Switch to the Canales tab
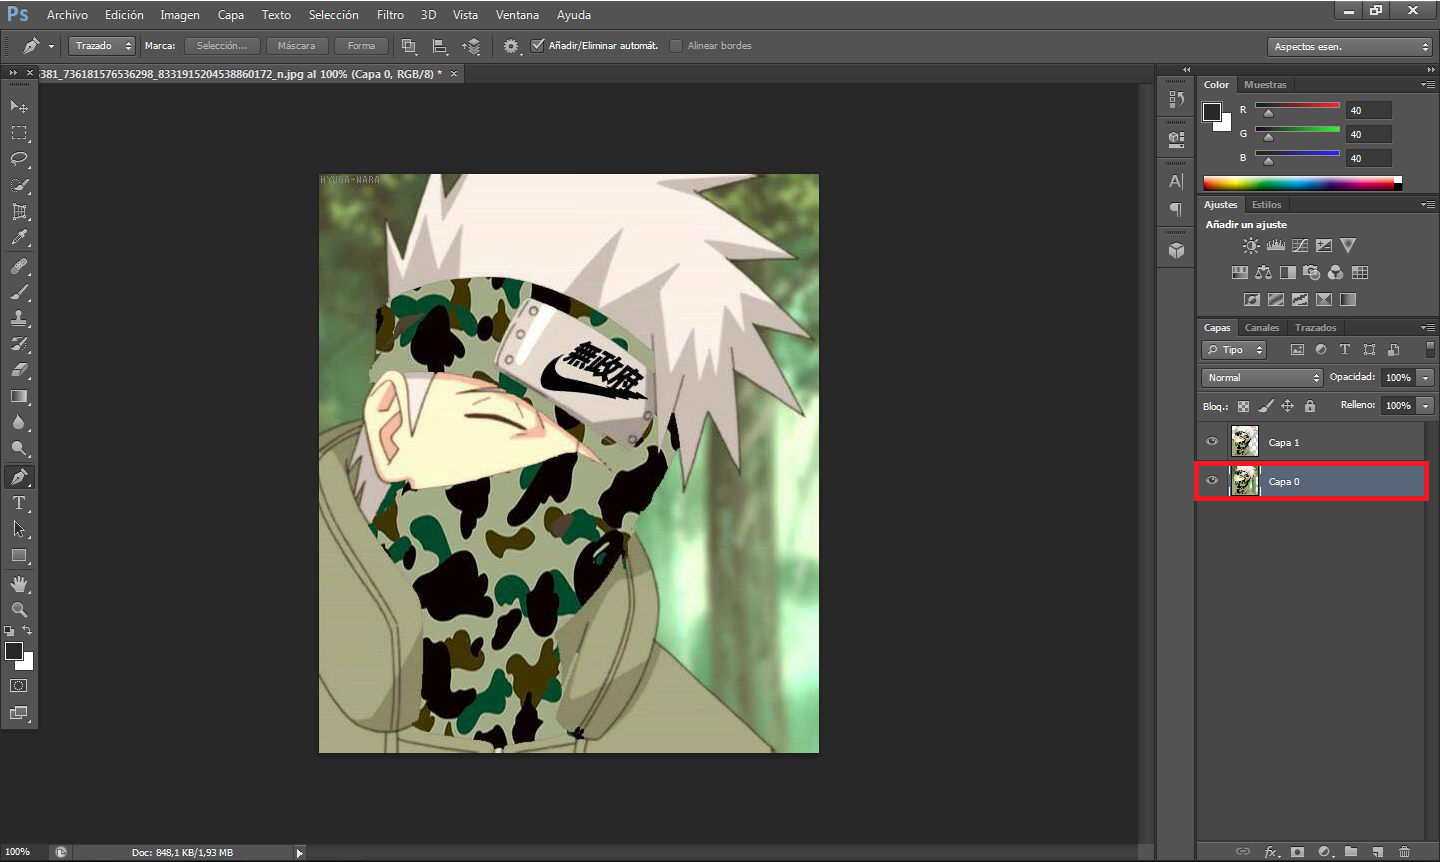The height and width of the screenshot is (862, 1440). [1262, 328]
